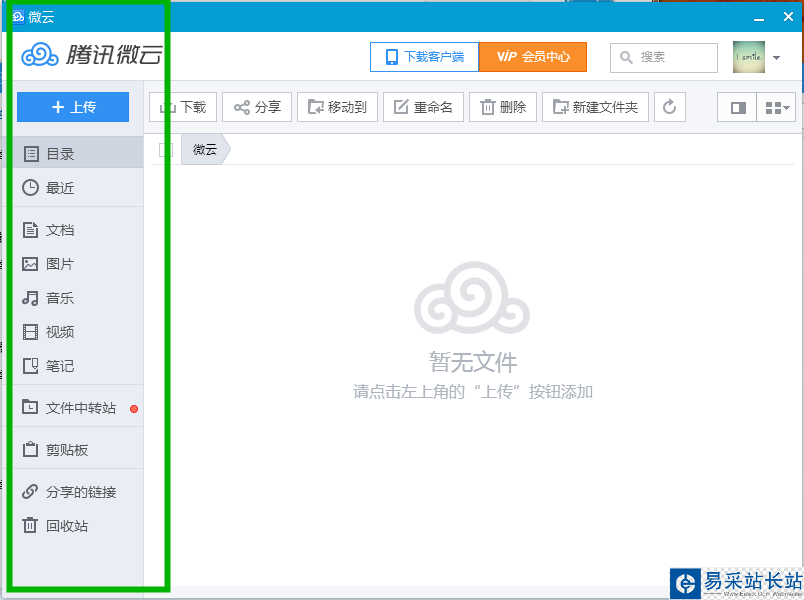Click into the 搜索 search field
This screenshot has height=600, width=804.
(664, 57)
